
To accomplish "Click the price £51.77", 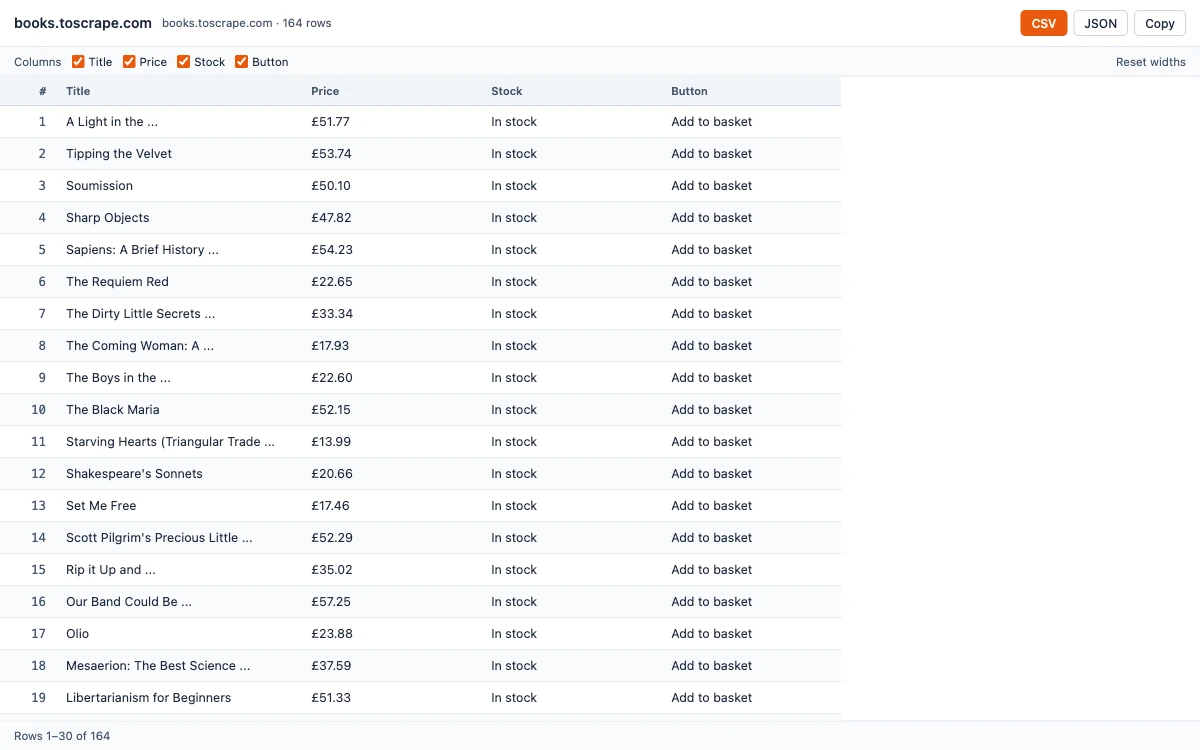I will [x=330, y=122].
